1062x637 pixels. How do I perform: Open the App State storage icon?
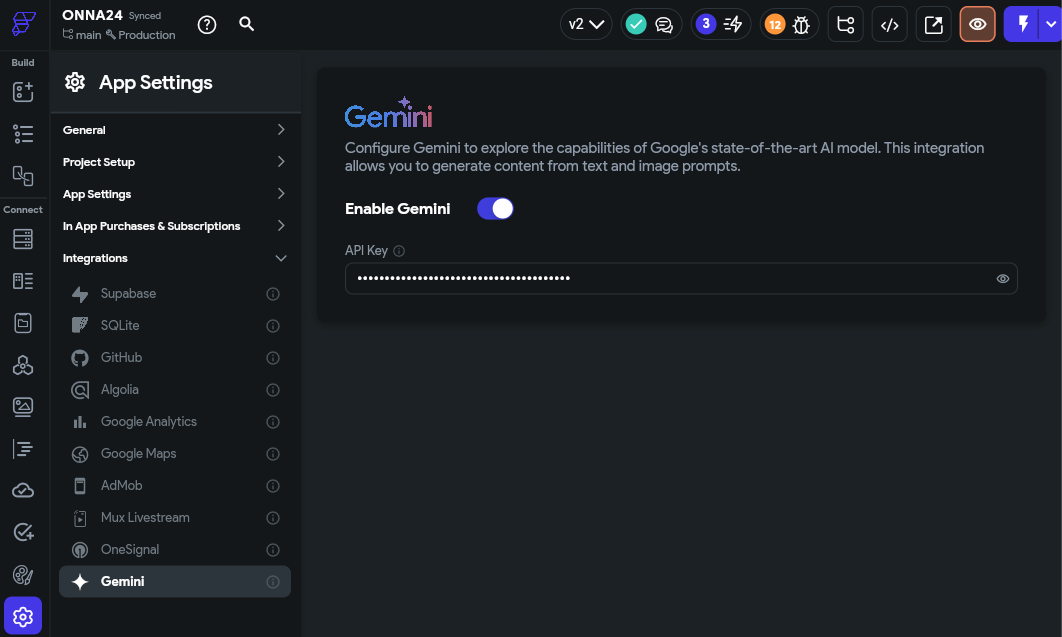[x=23, y=323]
